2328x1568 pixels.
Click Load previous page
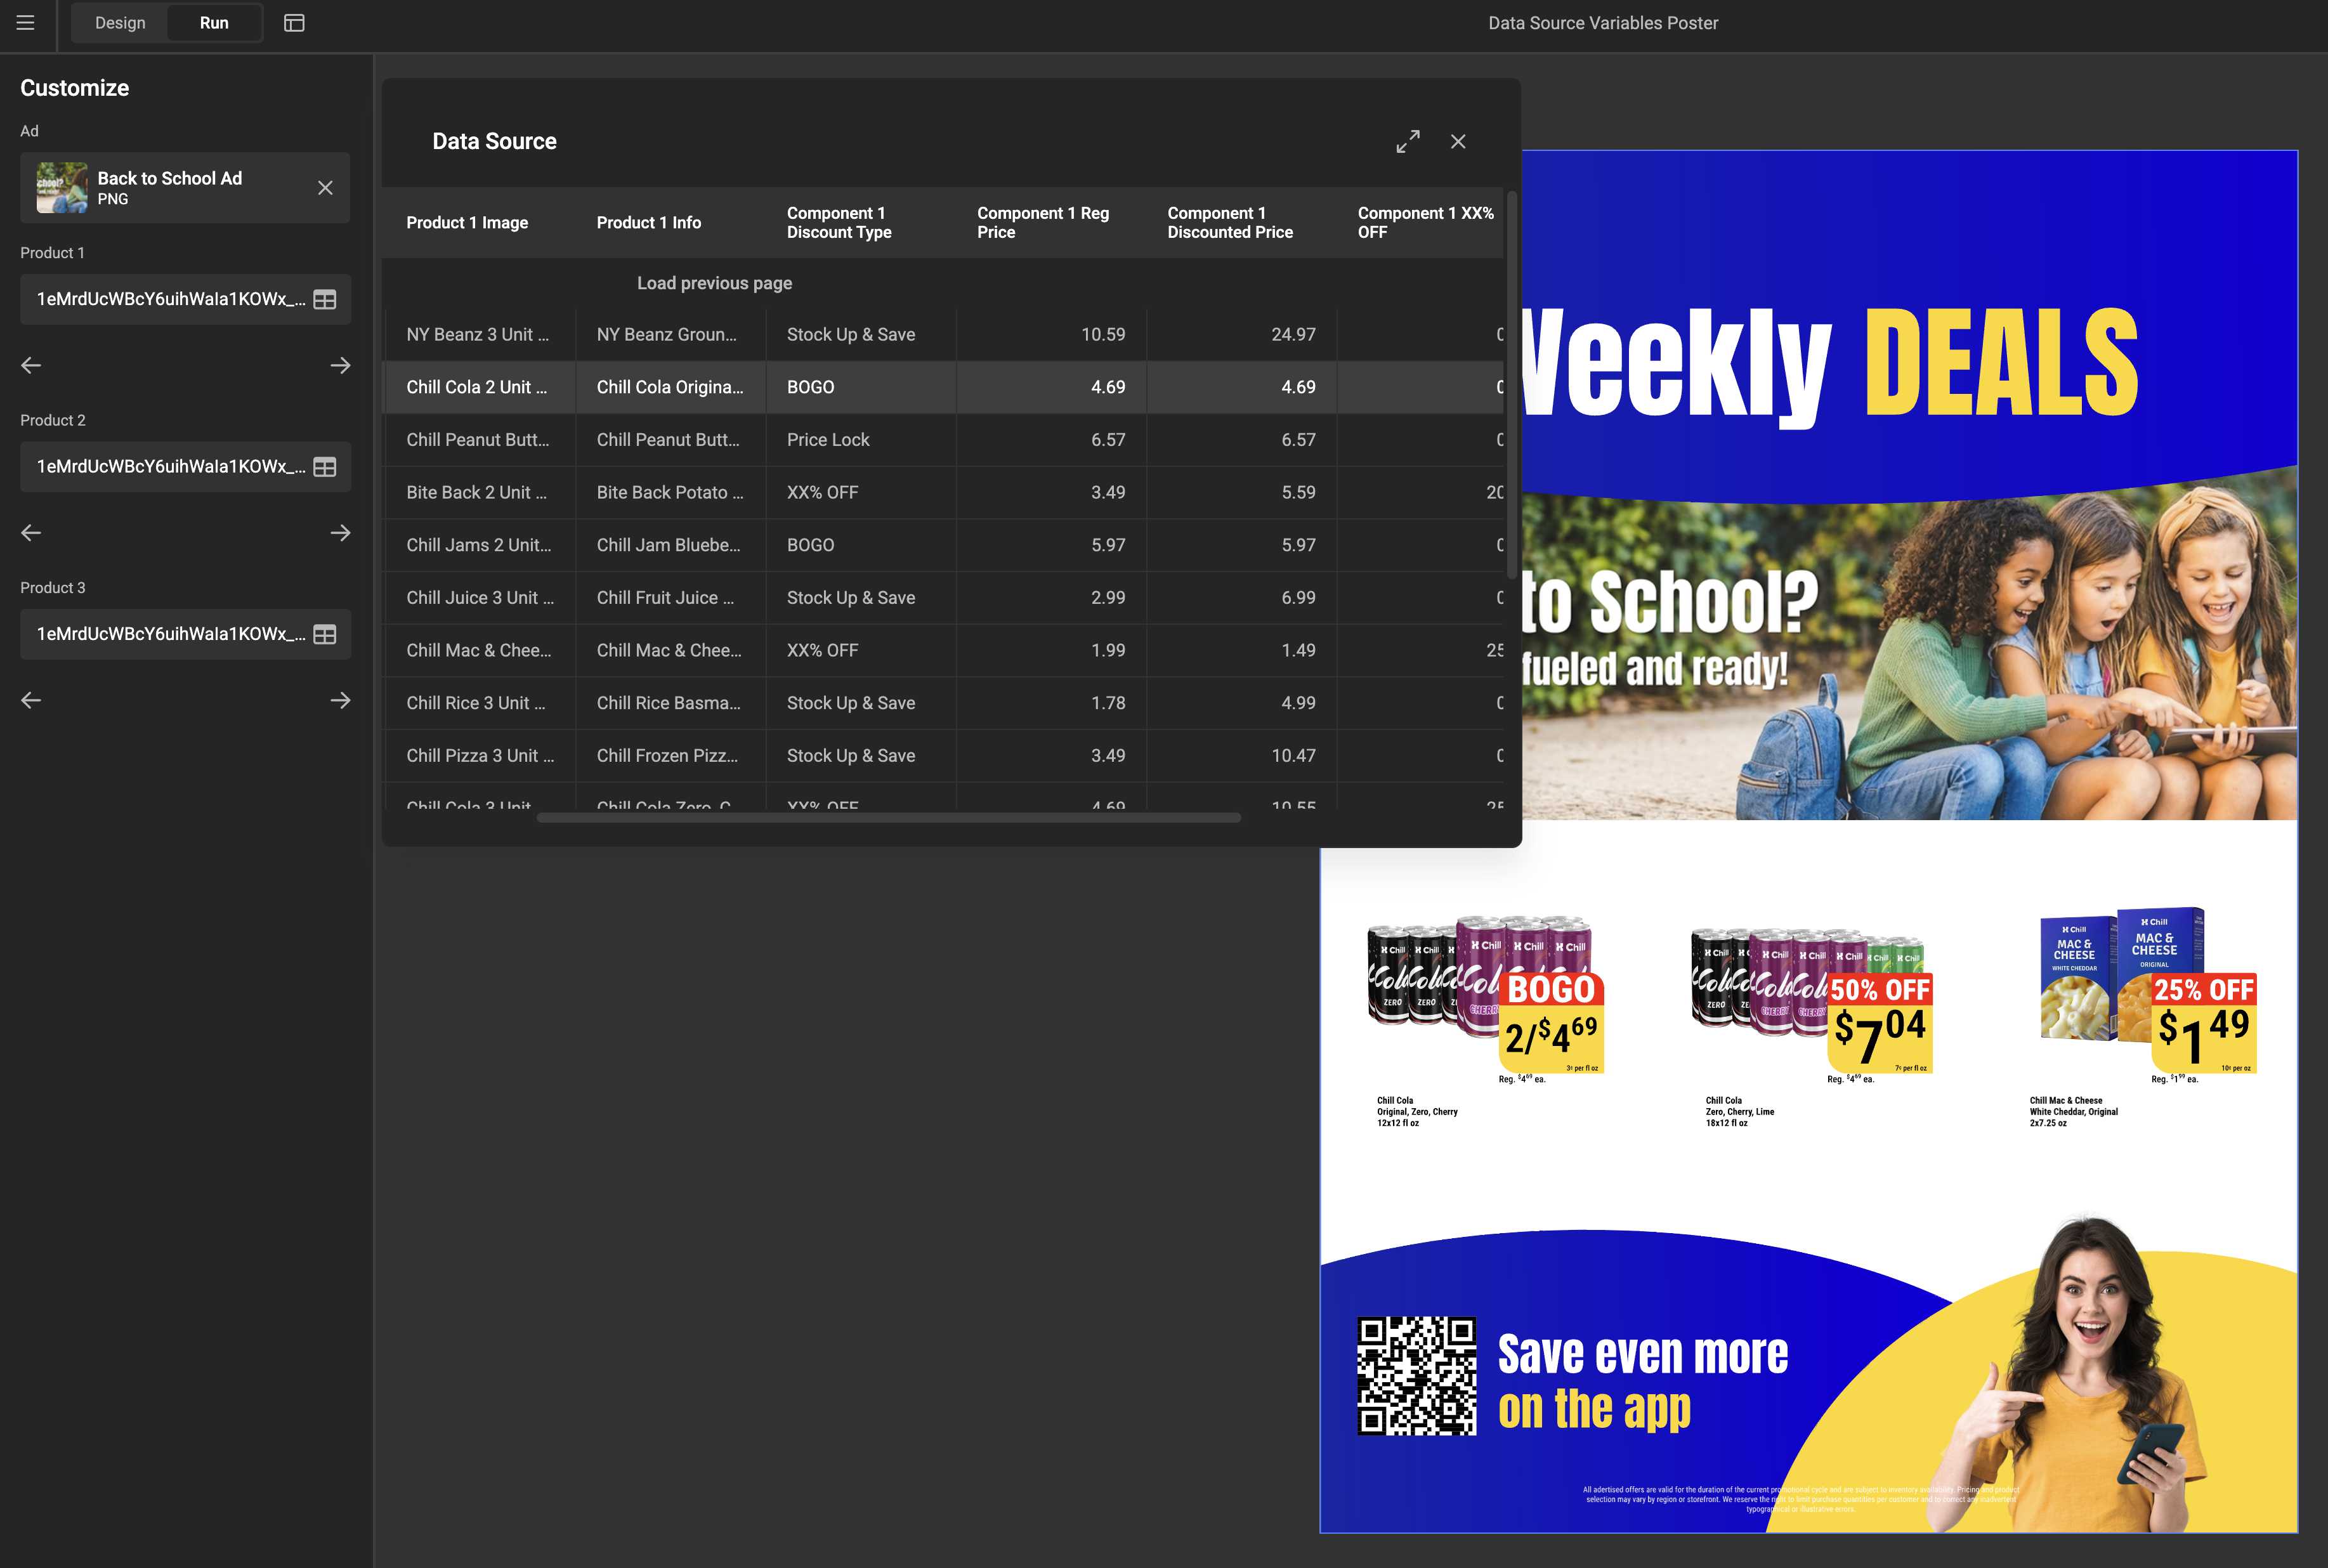click(x=714, y=283)
